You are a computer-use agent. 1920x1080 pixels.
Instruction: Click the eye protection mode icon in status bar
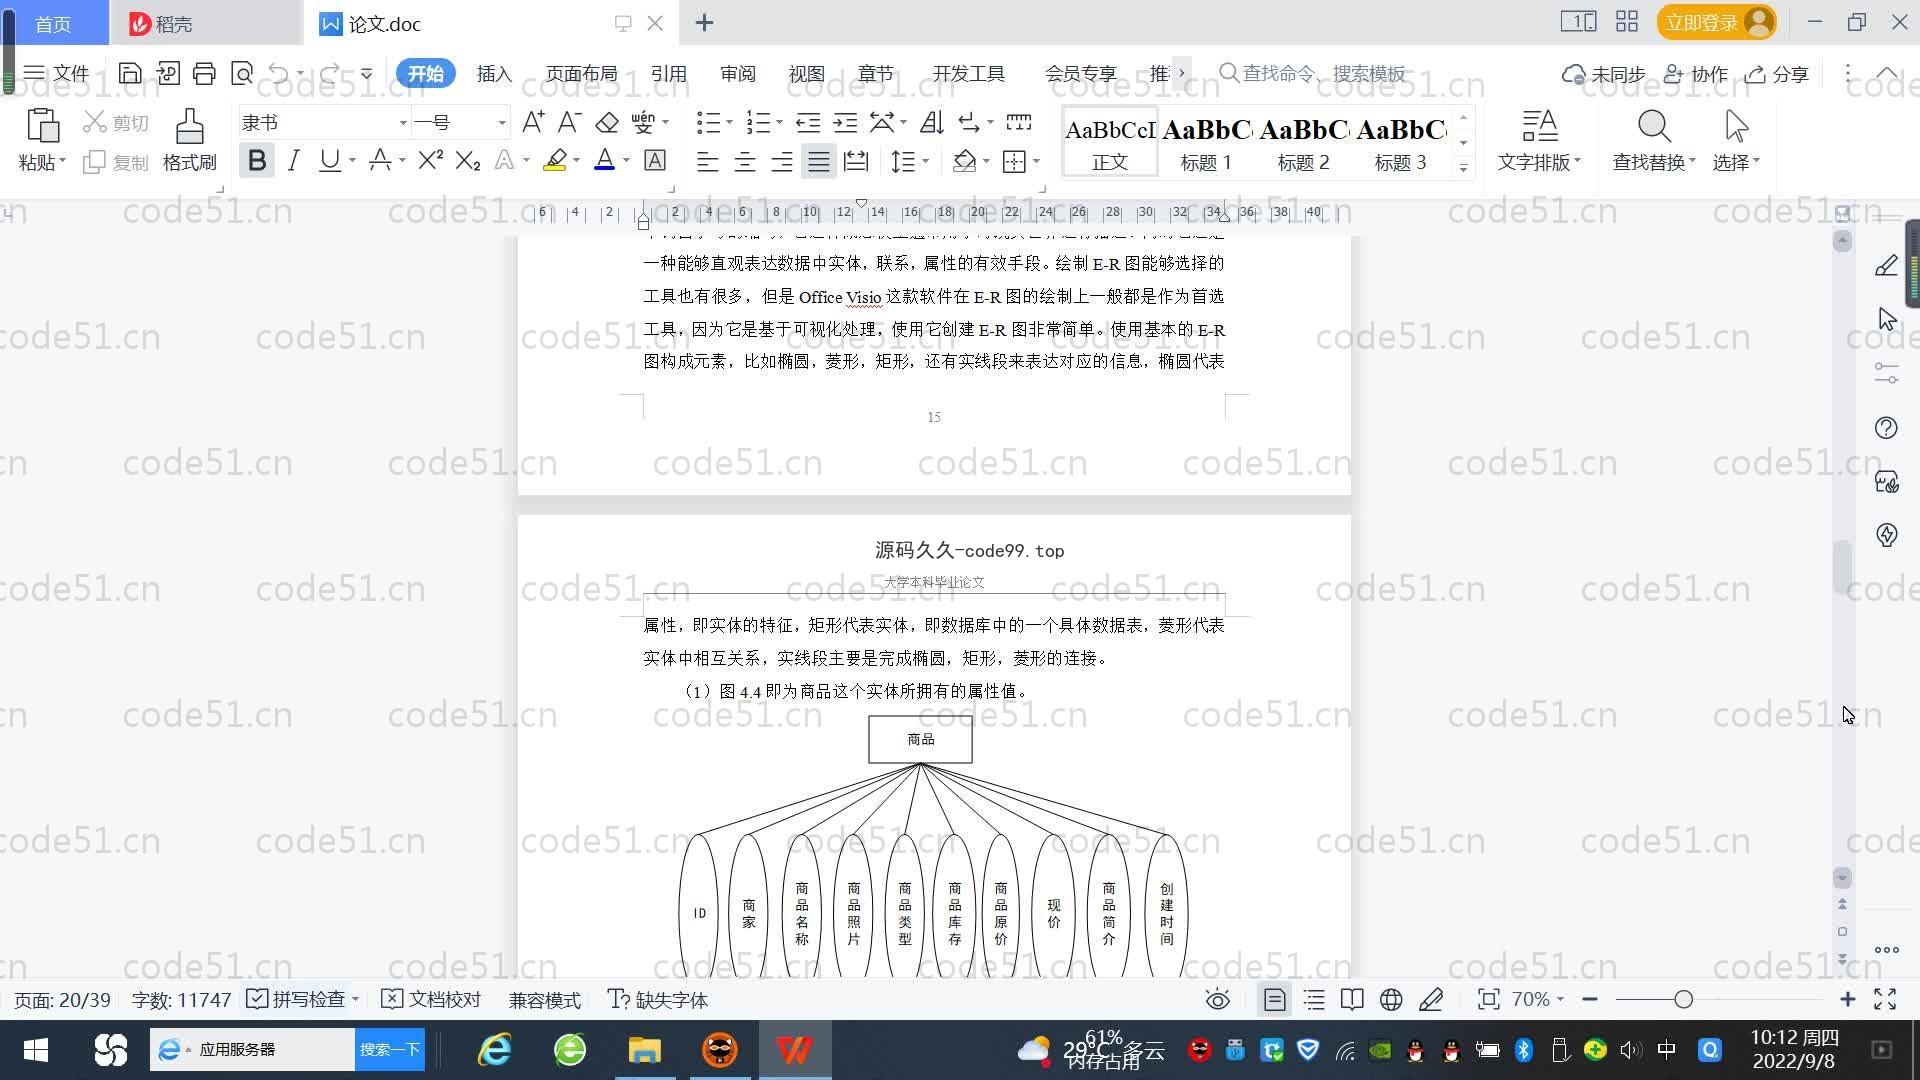tap(1217, 1000)
